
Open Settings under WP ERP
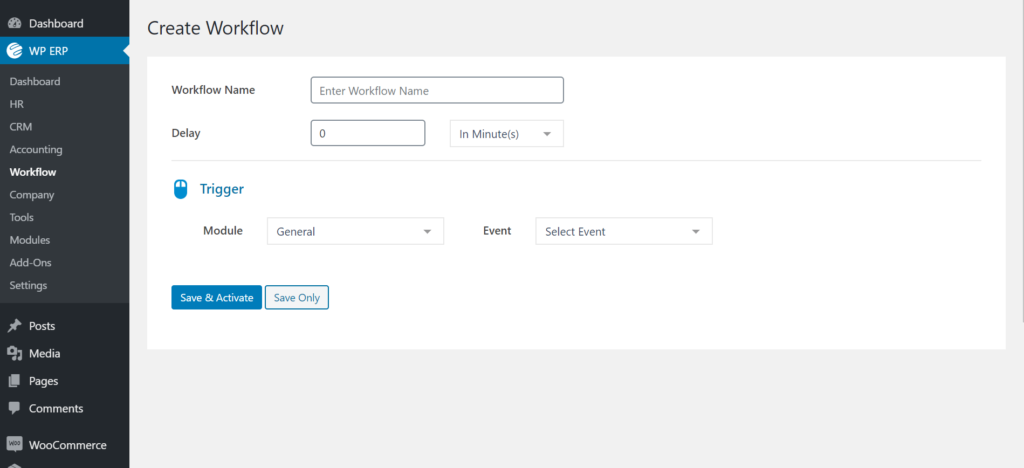(x=28, y=285)
